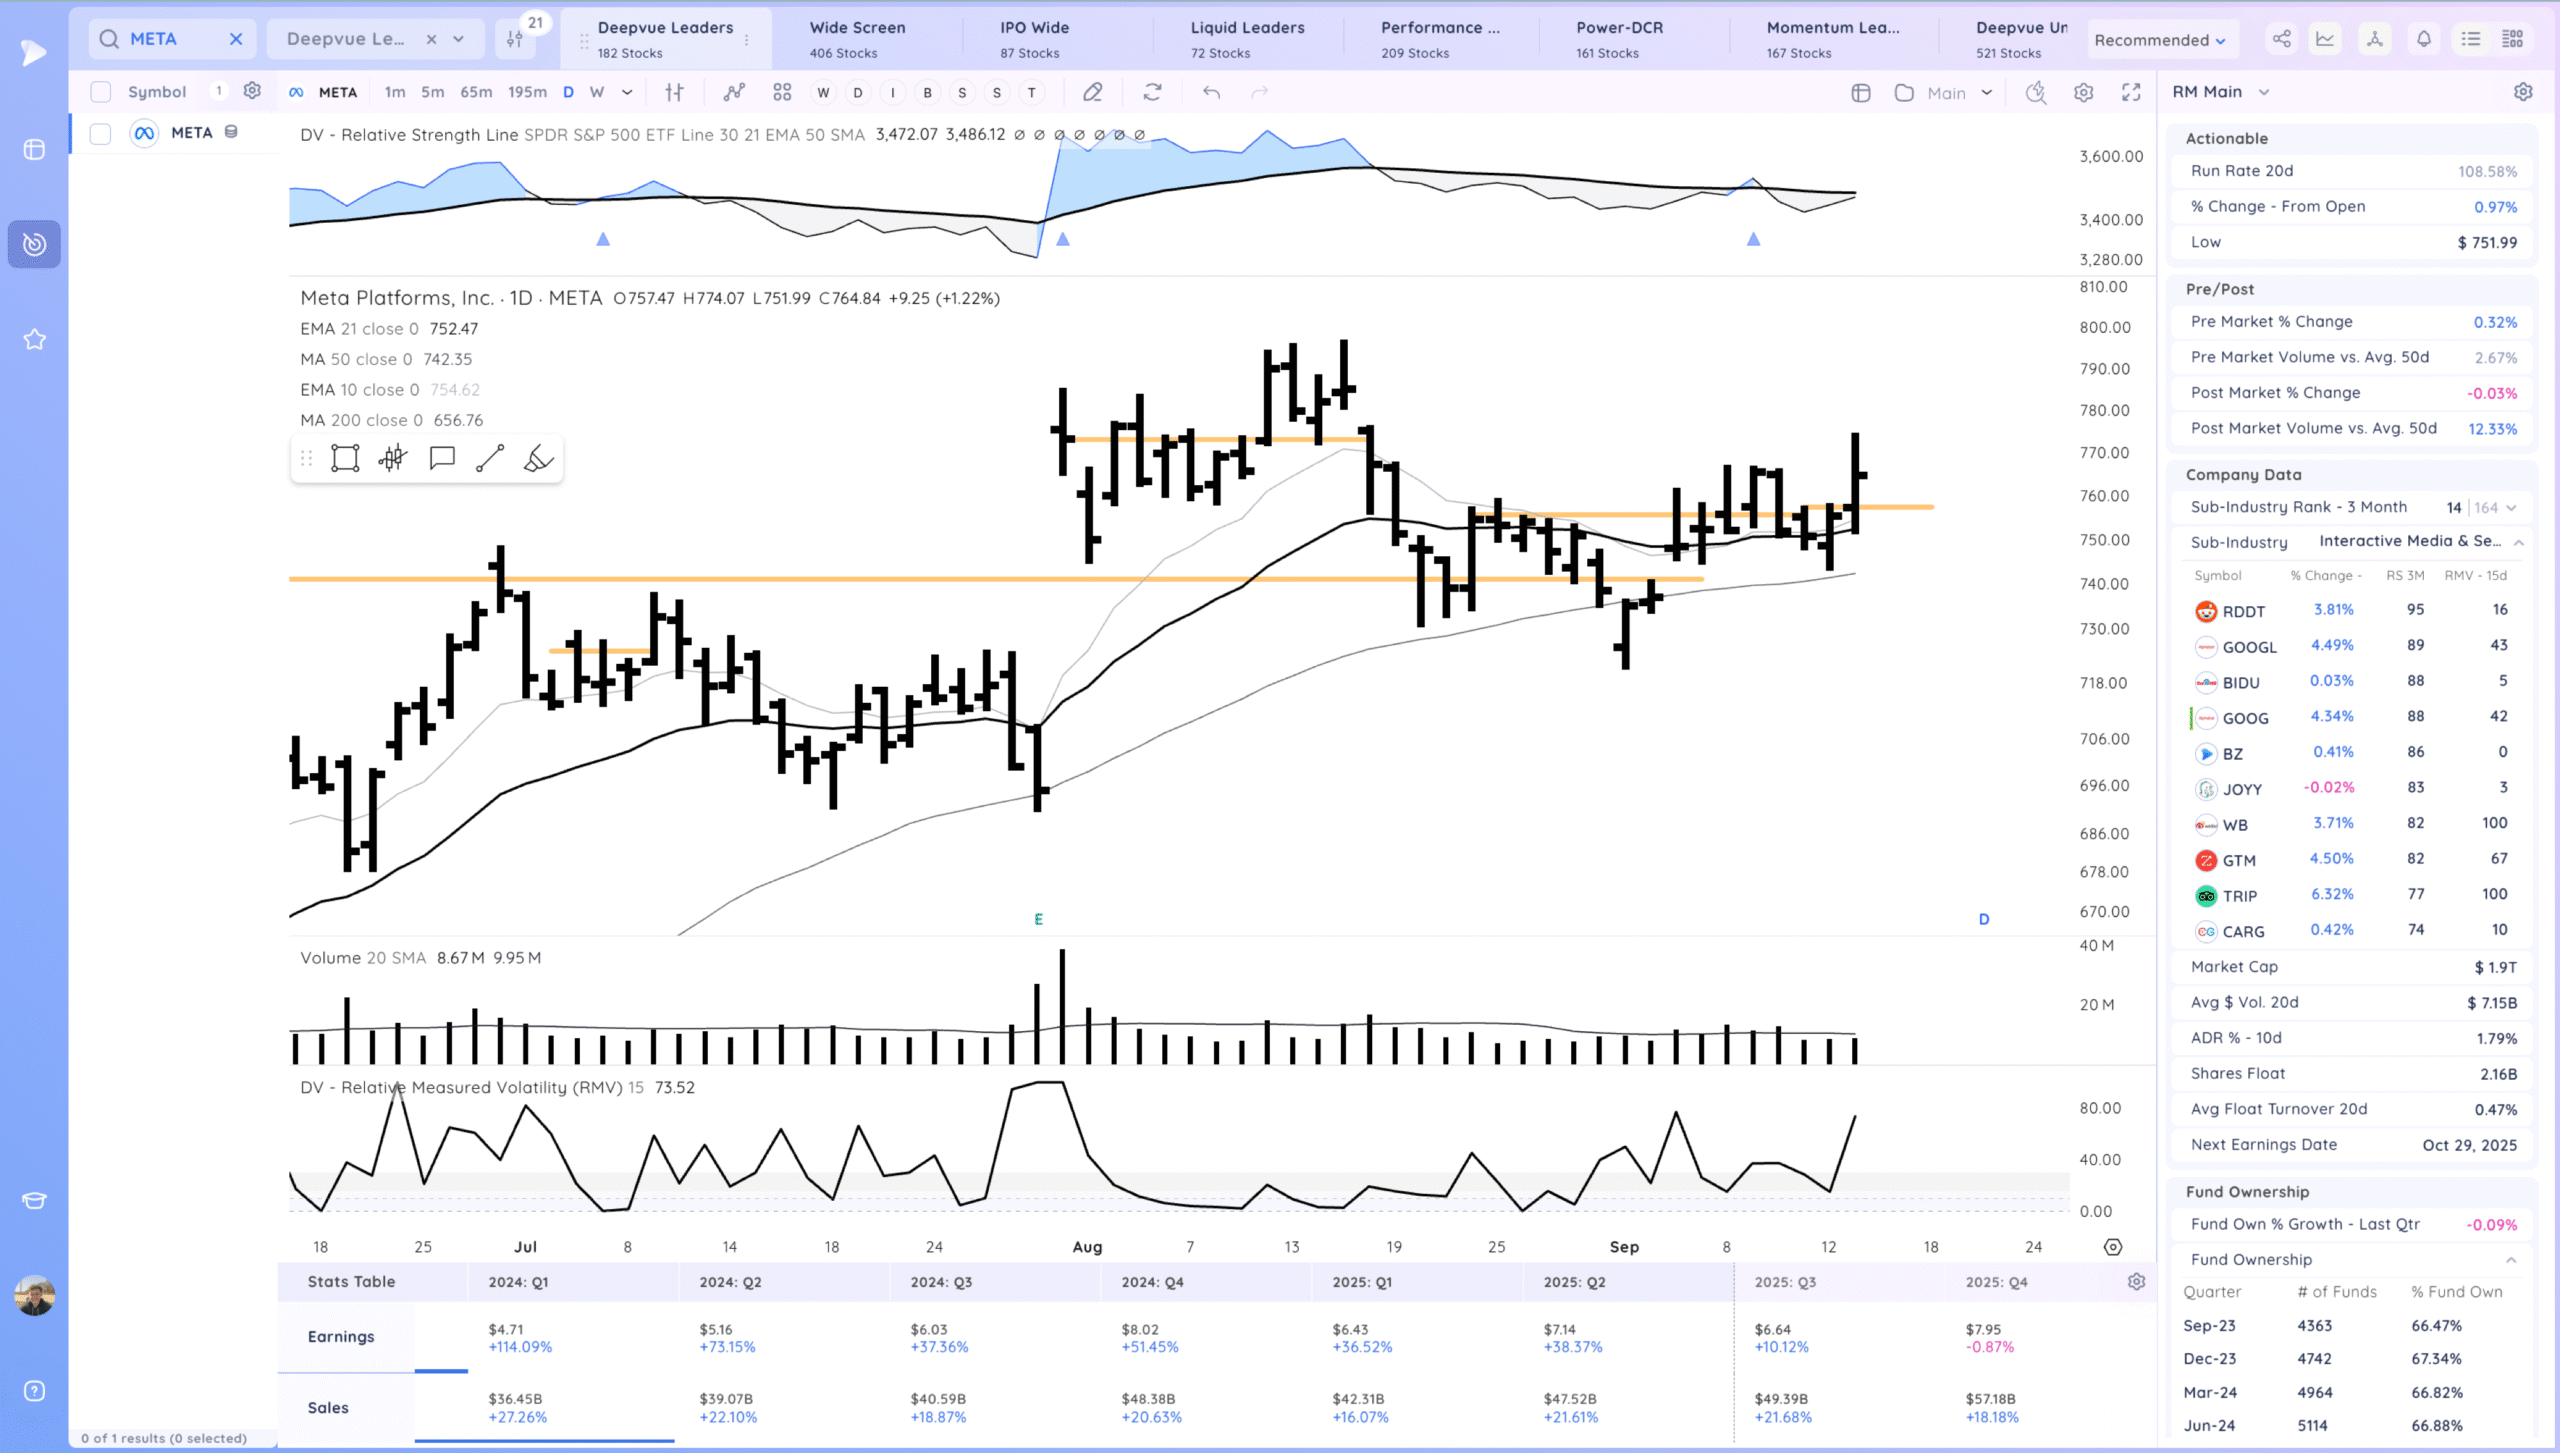Click the refresh chart icon

1152,92
